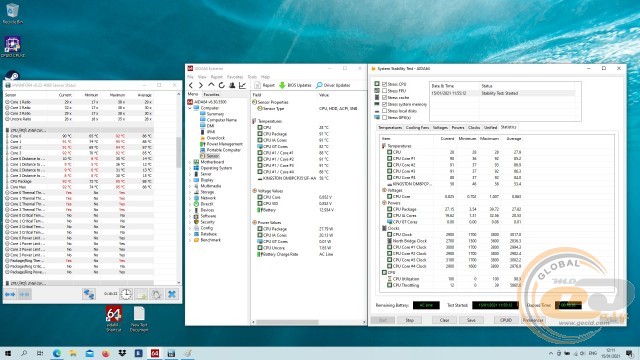The width and height of the screenshot is (640, 360).
Task: Enable the Stress GPU(s) checkbox
Action: [384, 118]
